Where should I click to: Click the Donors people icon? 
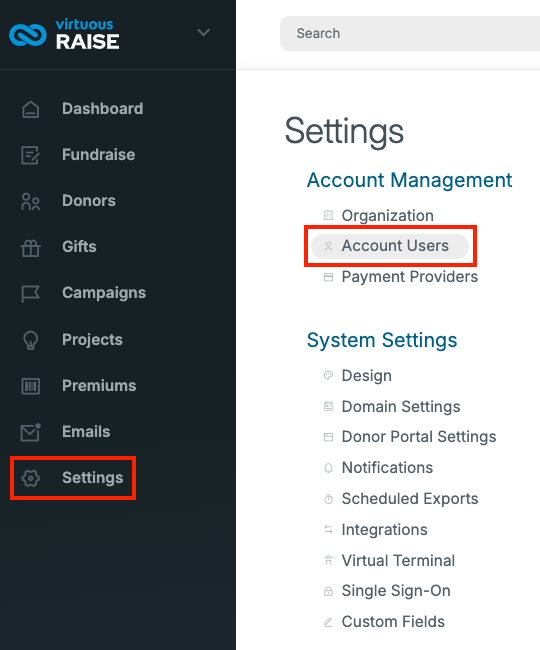(x=30, y=201)
